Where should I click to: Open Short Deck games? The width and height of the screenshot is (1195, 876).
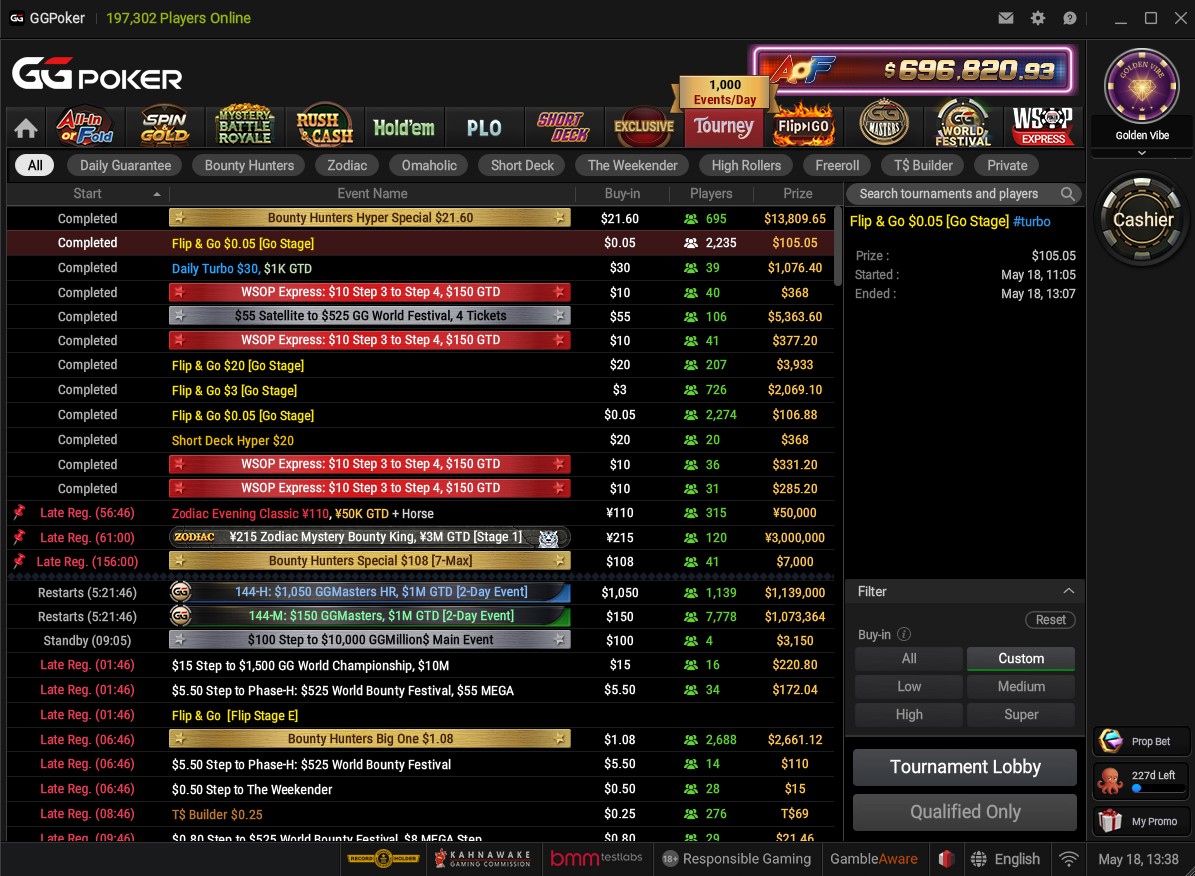click(x=563, y=127)
